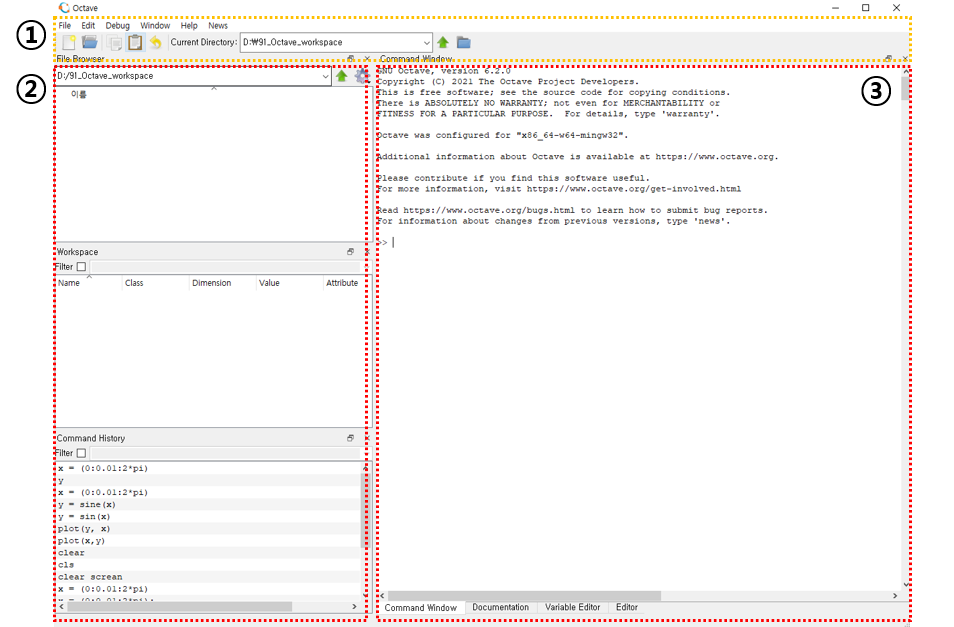Enable the Command History Filter checkbox
The image size is (954, 627).
81,453
